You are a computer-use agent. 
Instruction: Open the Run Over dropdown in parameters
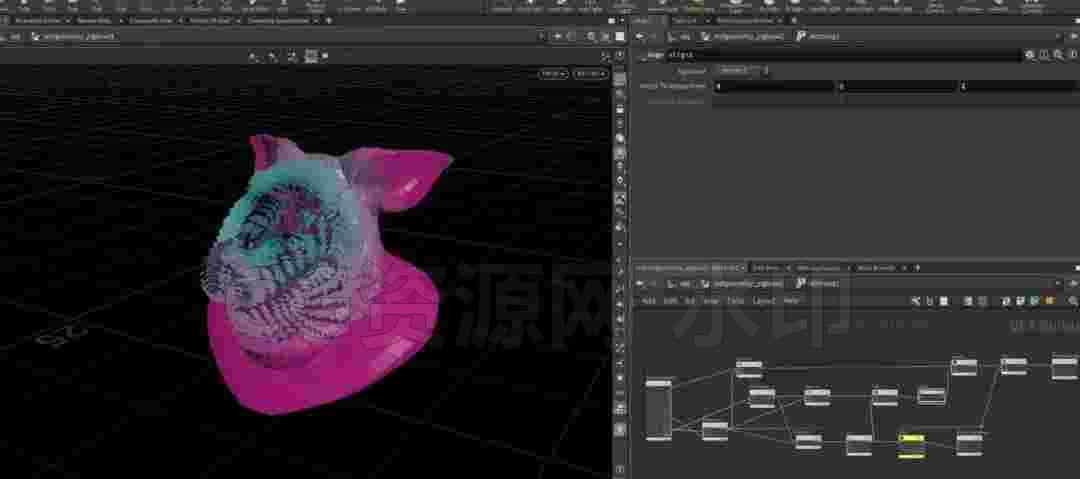742,70
